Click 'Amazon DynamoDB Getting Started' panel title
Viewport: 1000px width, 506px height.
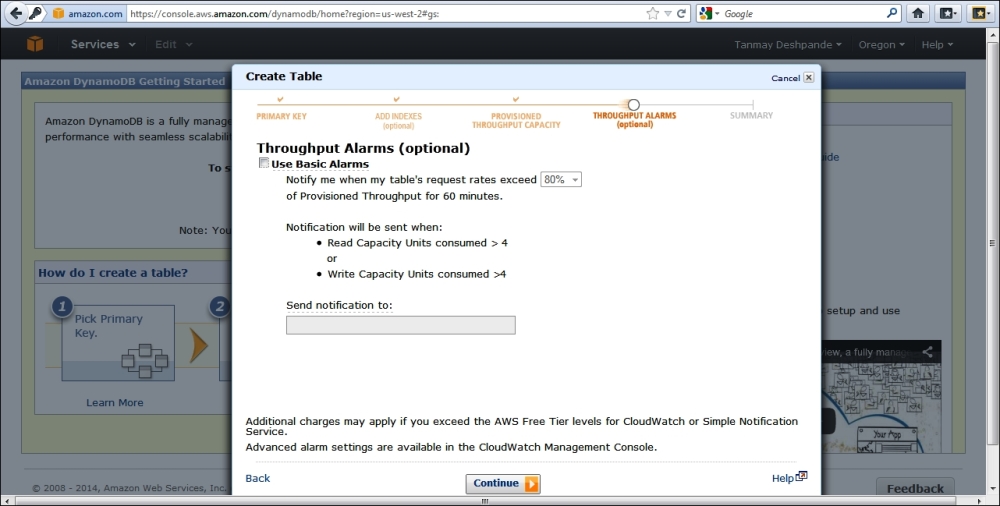tap(124, 82)
